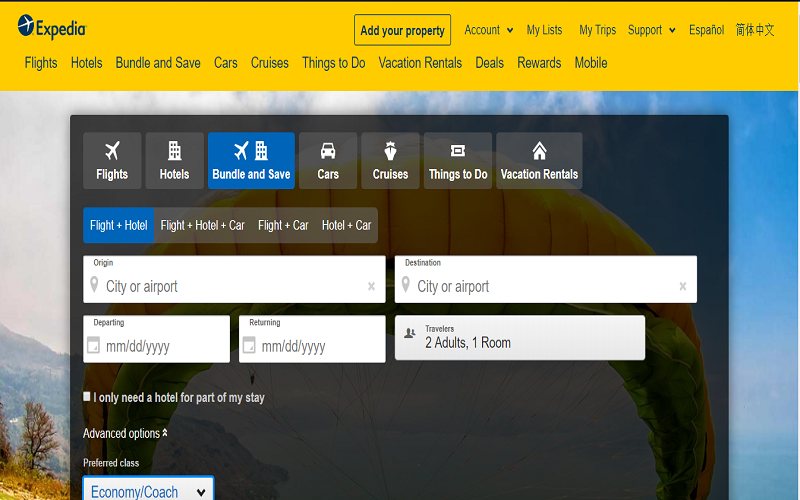800x500 pixels.
Task: Switch language to 简体中文
Action: point(755,30)
